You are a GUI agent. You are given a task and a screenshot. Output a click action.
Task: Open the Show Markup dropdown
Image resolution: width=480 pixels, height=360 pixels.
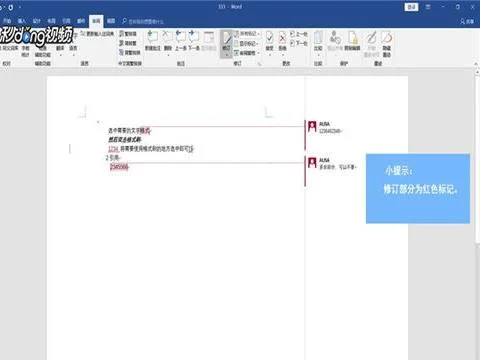[x=247, y=43]
